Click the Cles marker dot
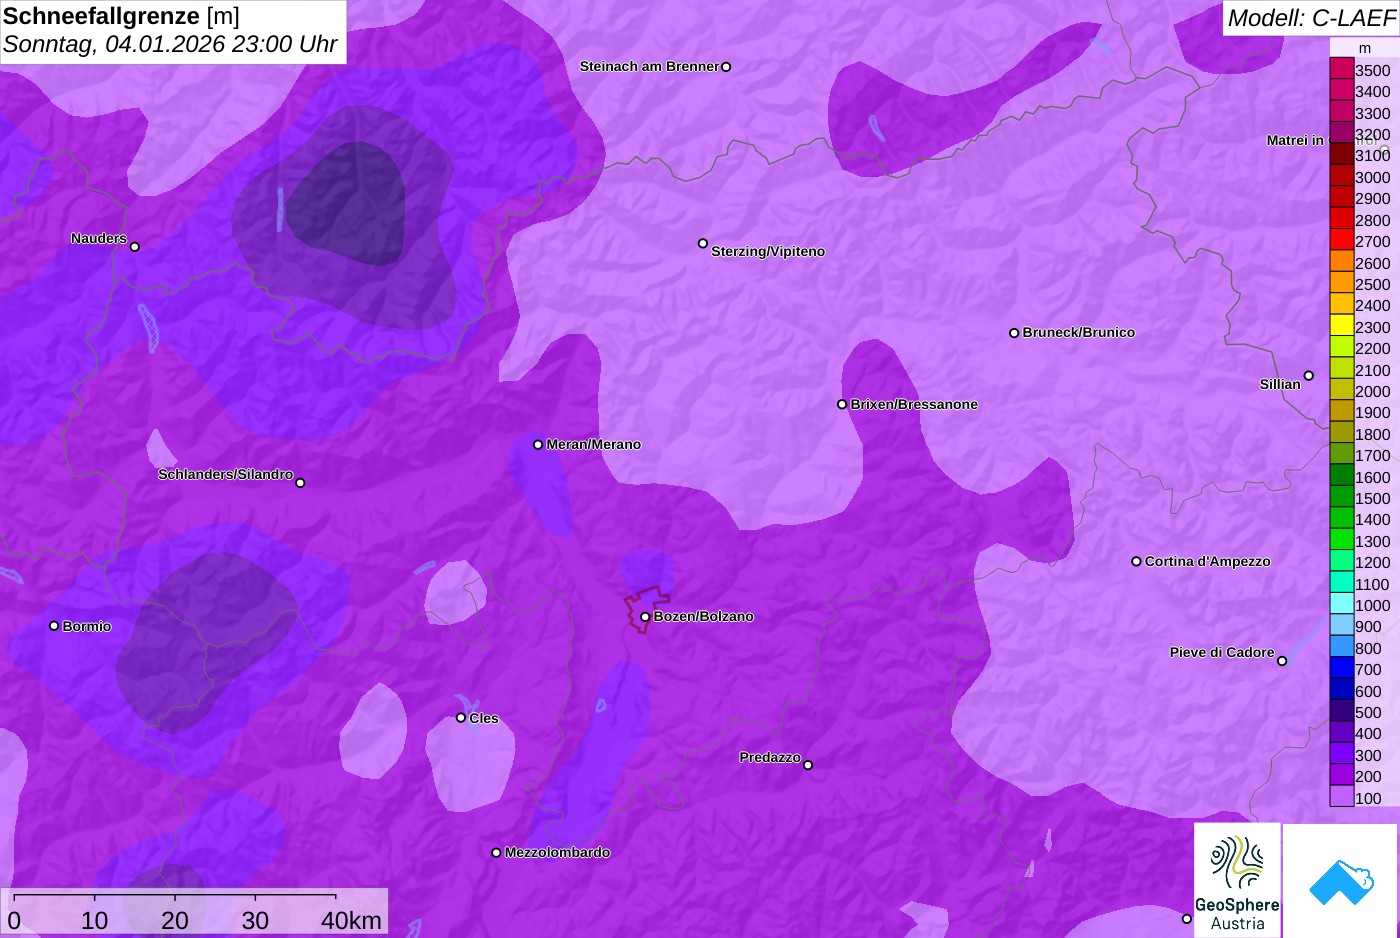Viewport: 1400px width, 938px height. click(461, 718)
